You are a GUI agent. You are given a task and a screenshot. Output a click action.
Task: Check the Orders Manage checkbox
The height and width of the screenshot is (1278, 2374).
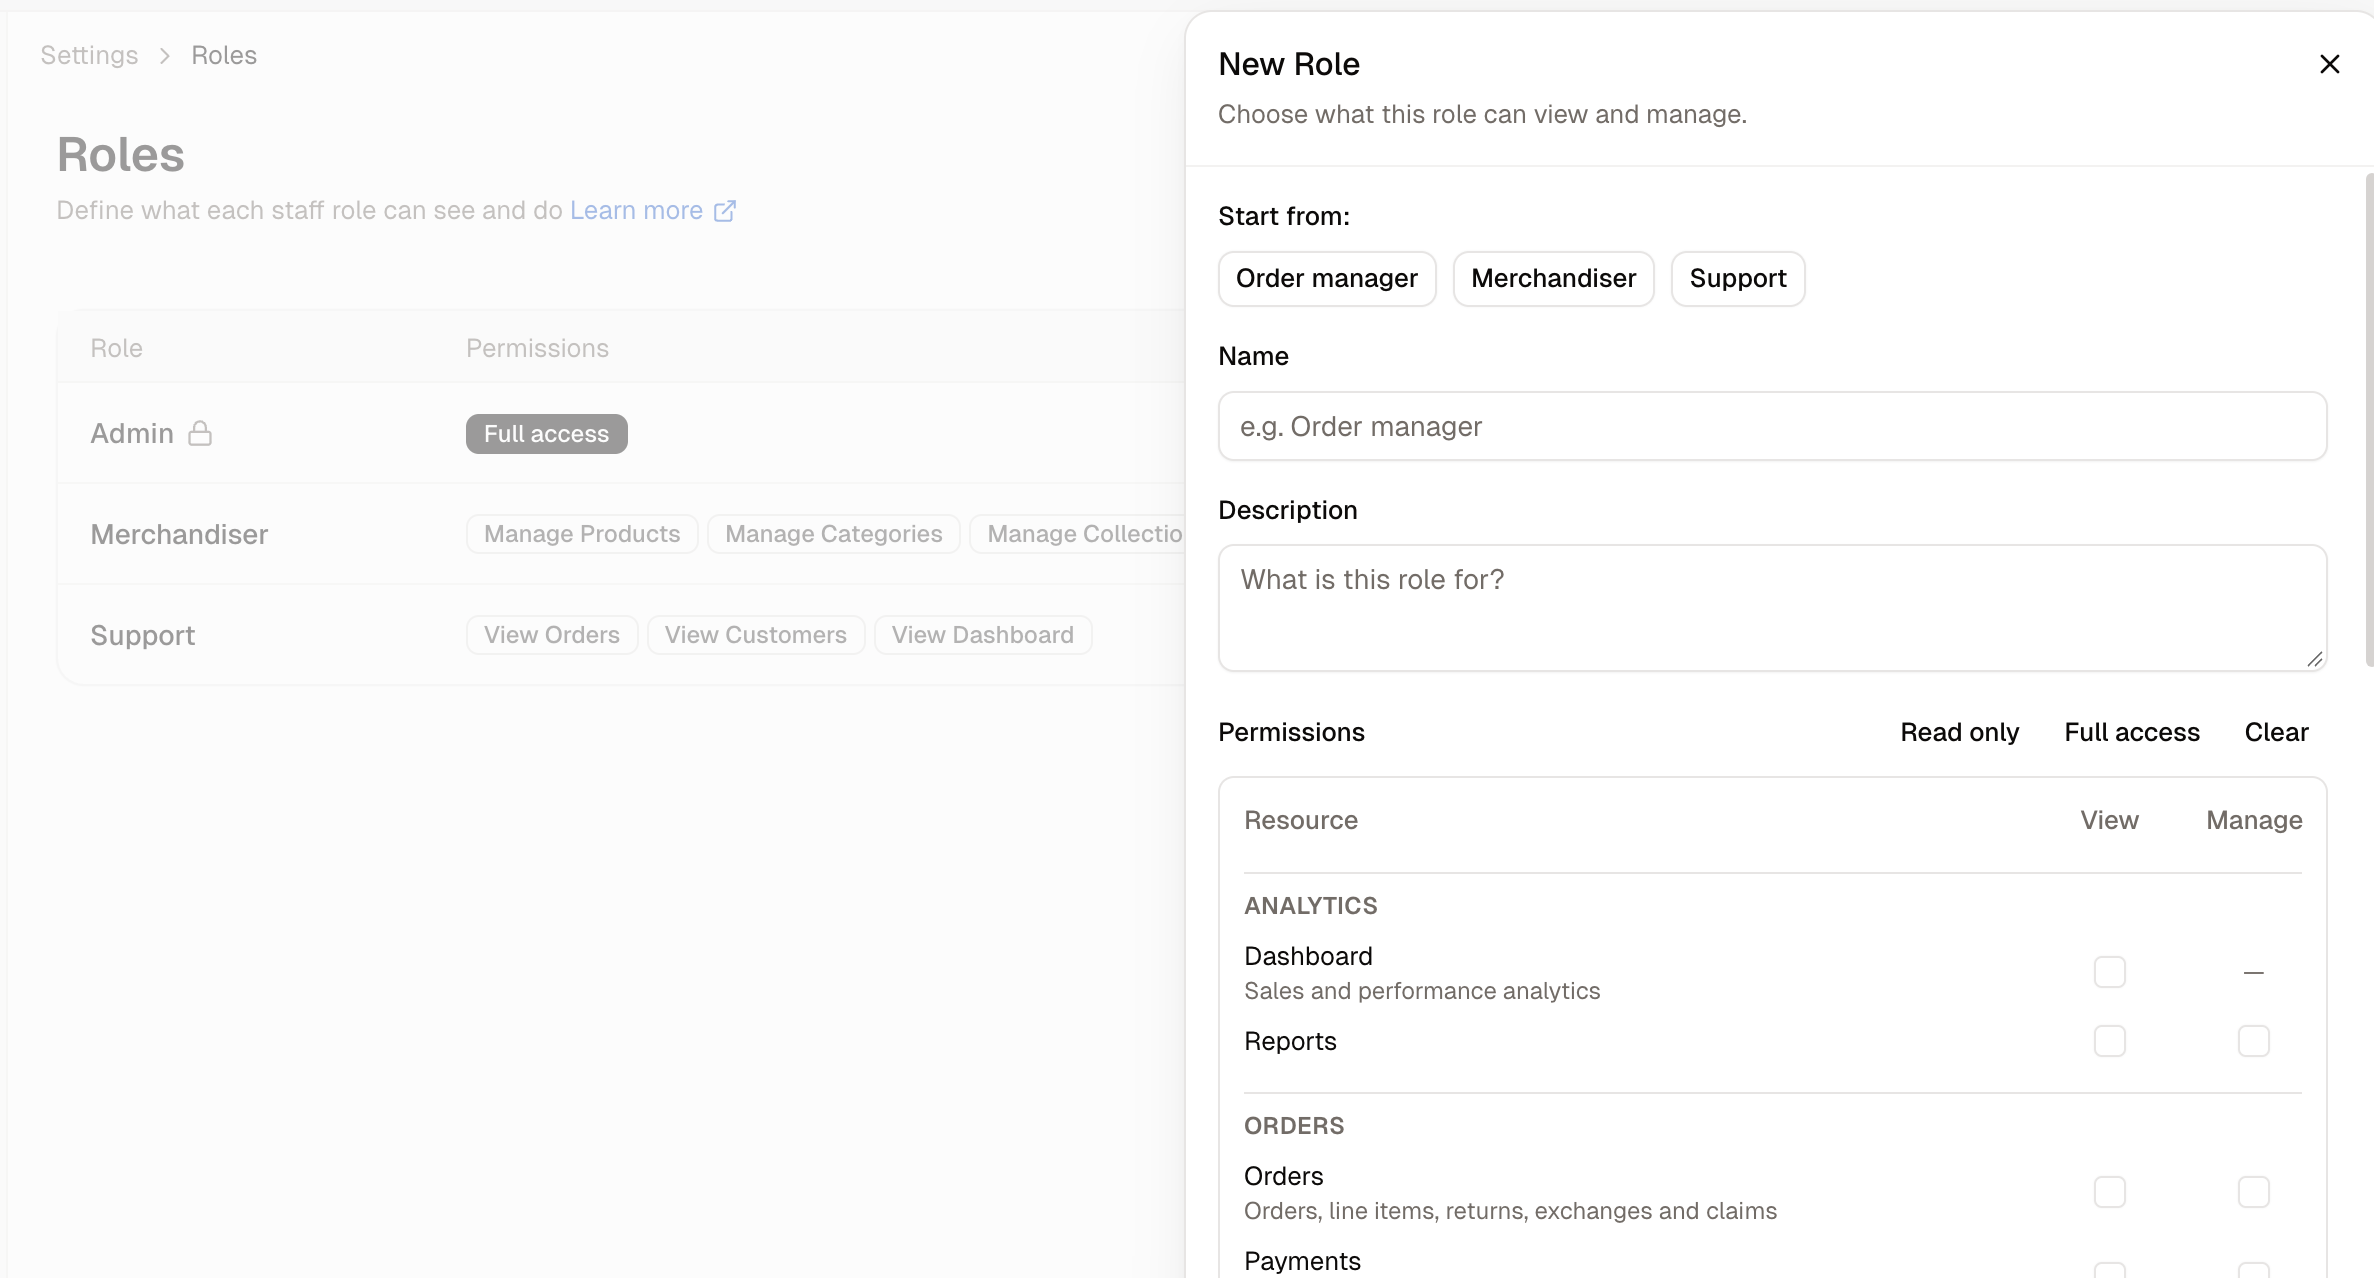tap(2253, 1192)
